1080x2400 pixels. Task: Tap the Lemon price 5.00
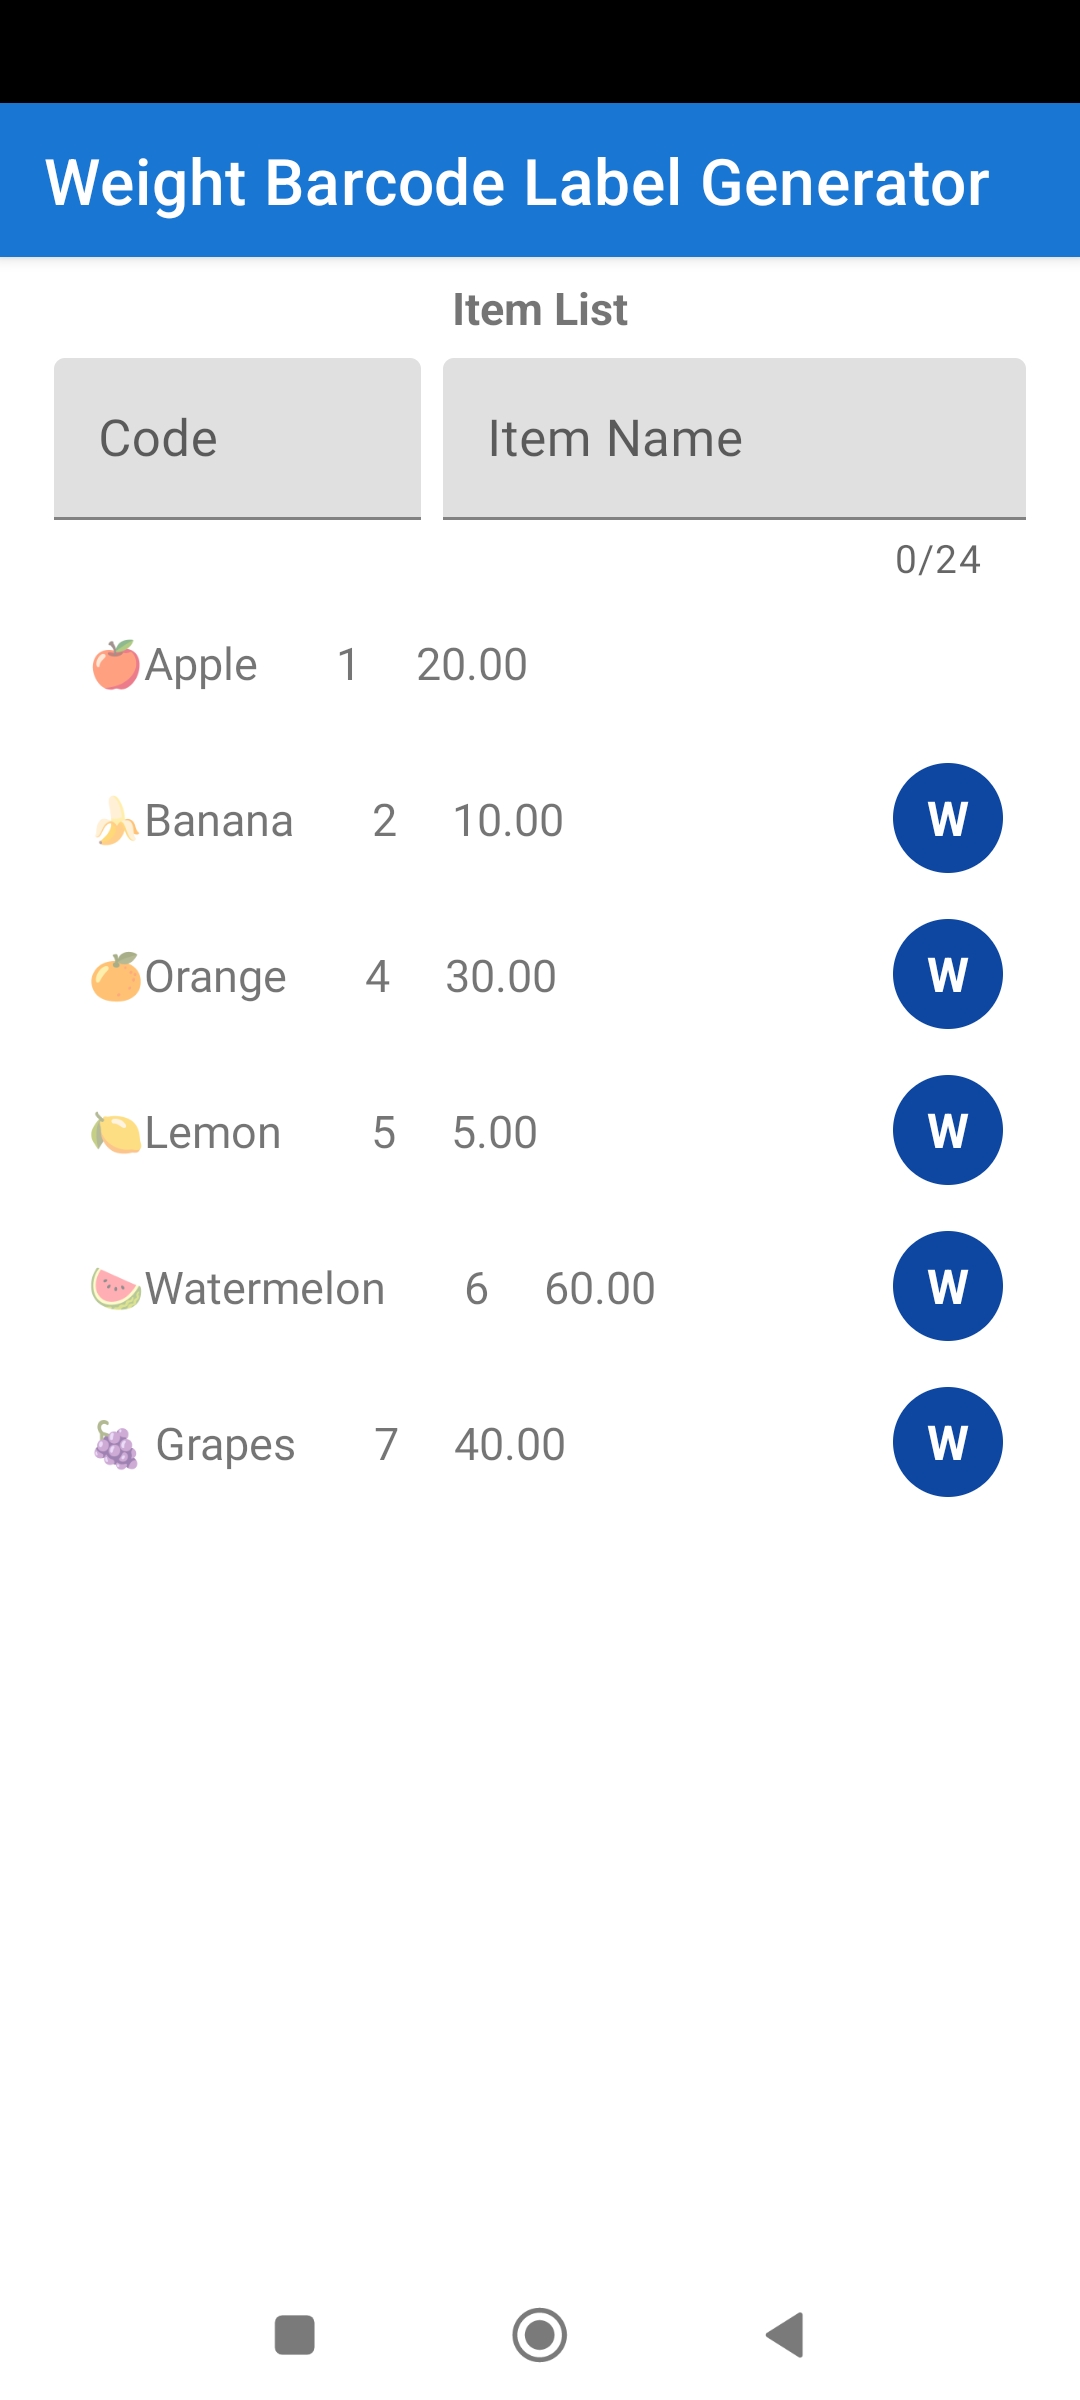[x=495, y=1133]
